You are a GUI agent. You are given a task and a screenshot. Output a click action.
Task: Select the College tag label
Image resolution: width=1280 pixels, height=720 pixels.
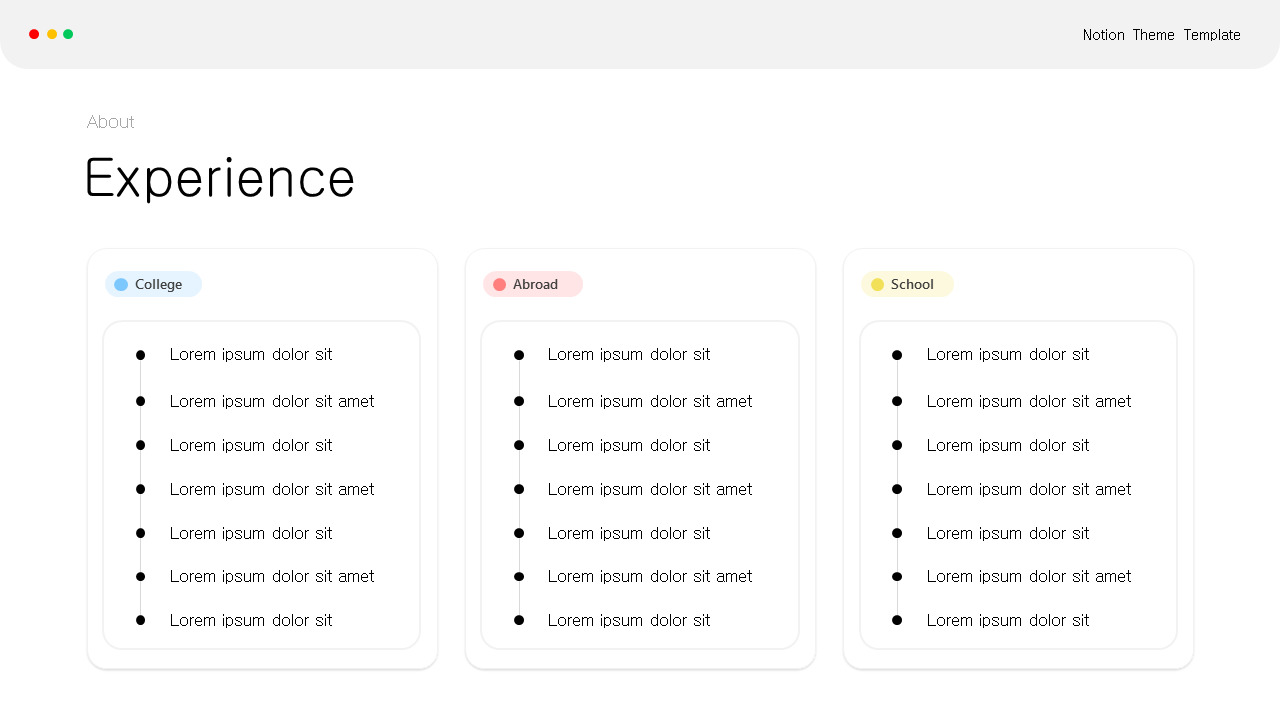point(158,285)
